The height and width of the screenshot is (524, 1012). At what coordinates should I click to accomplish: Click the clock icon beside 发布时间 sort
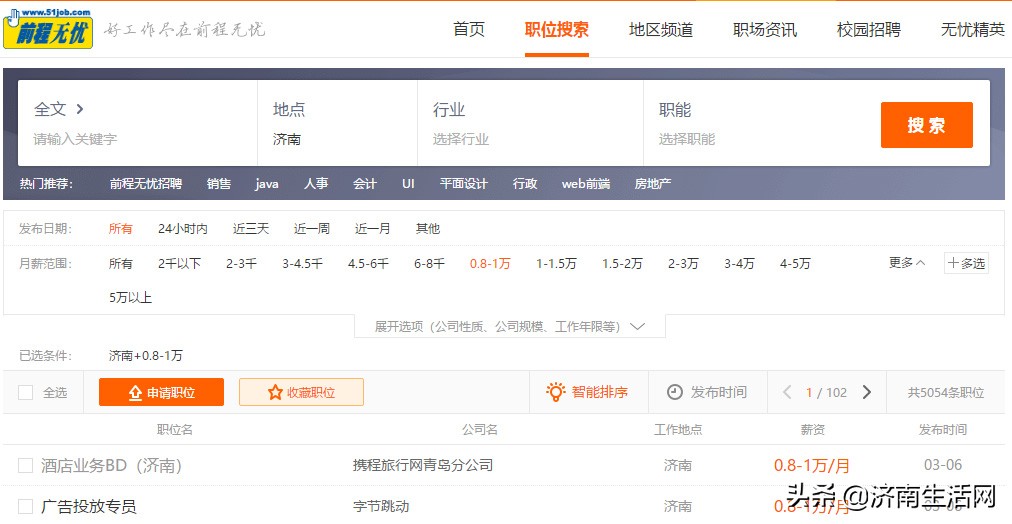pyautogui.click(x=674, y=392)
